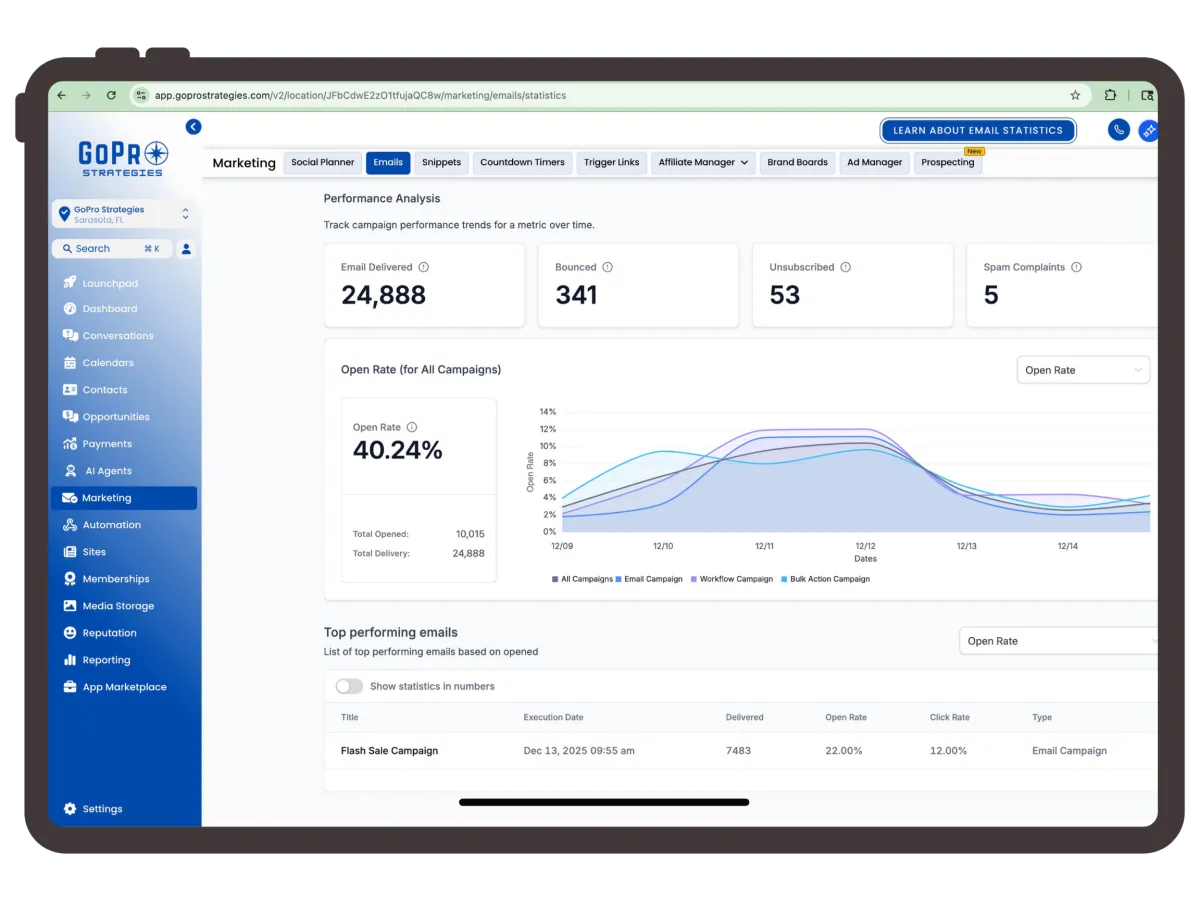Collapse sidebar with the arrow button
Image resolution: width=1200 pixels, height=900 pixels.
click(x=193, y=126)
